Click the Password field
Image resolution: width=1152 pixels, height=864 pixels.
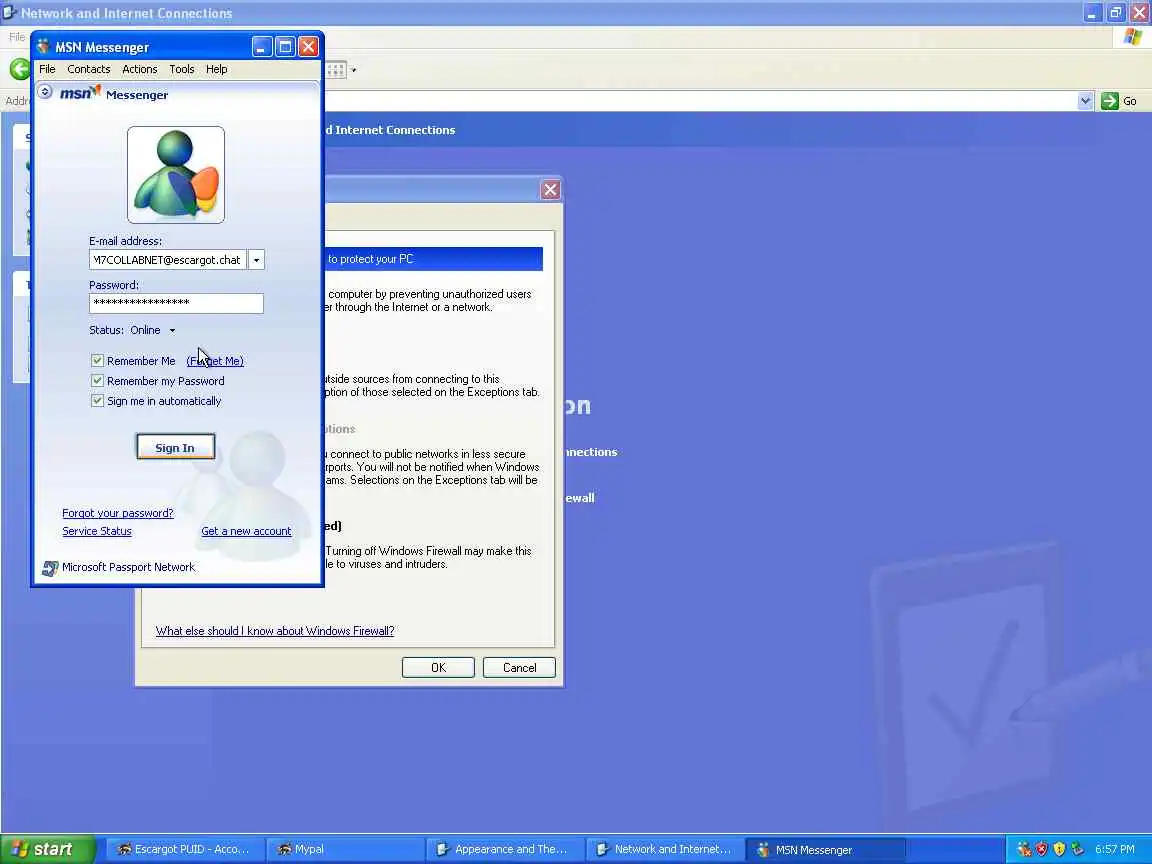(x=176, y=303)
